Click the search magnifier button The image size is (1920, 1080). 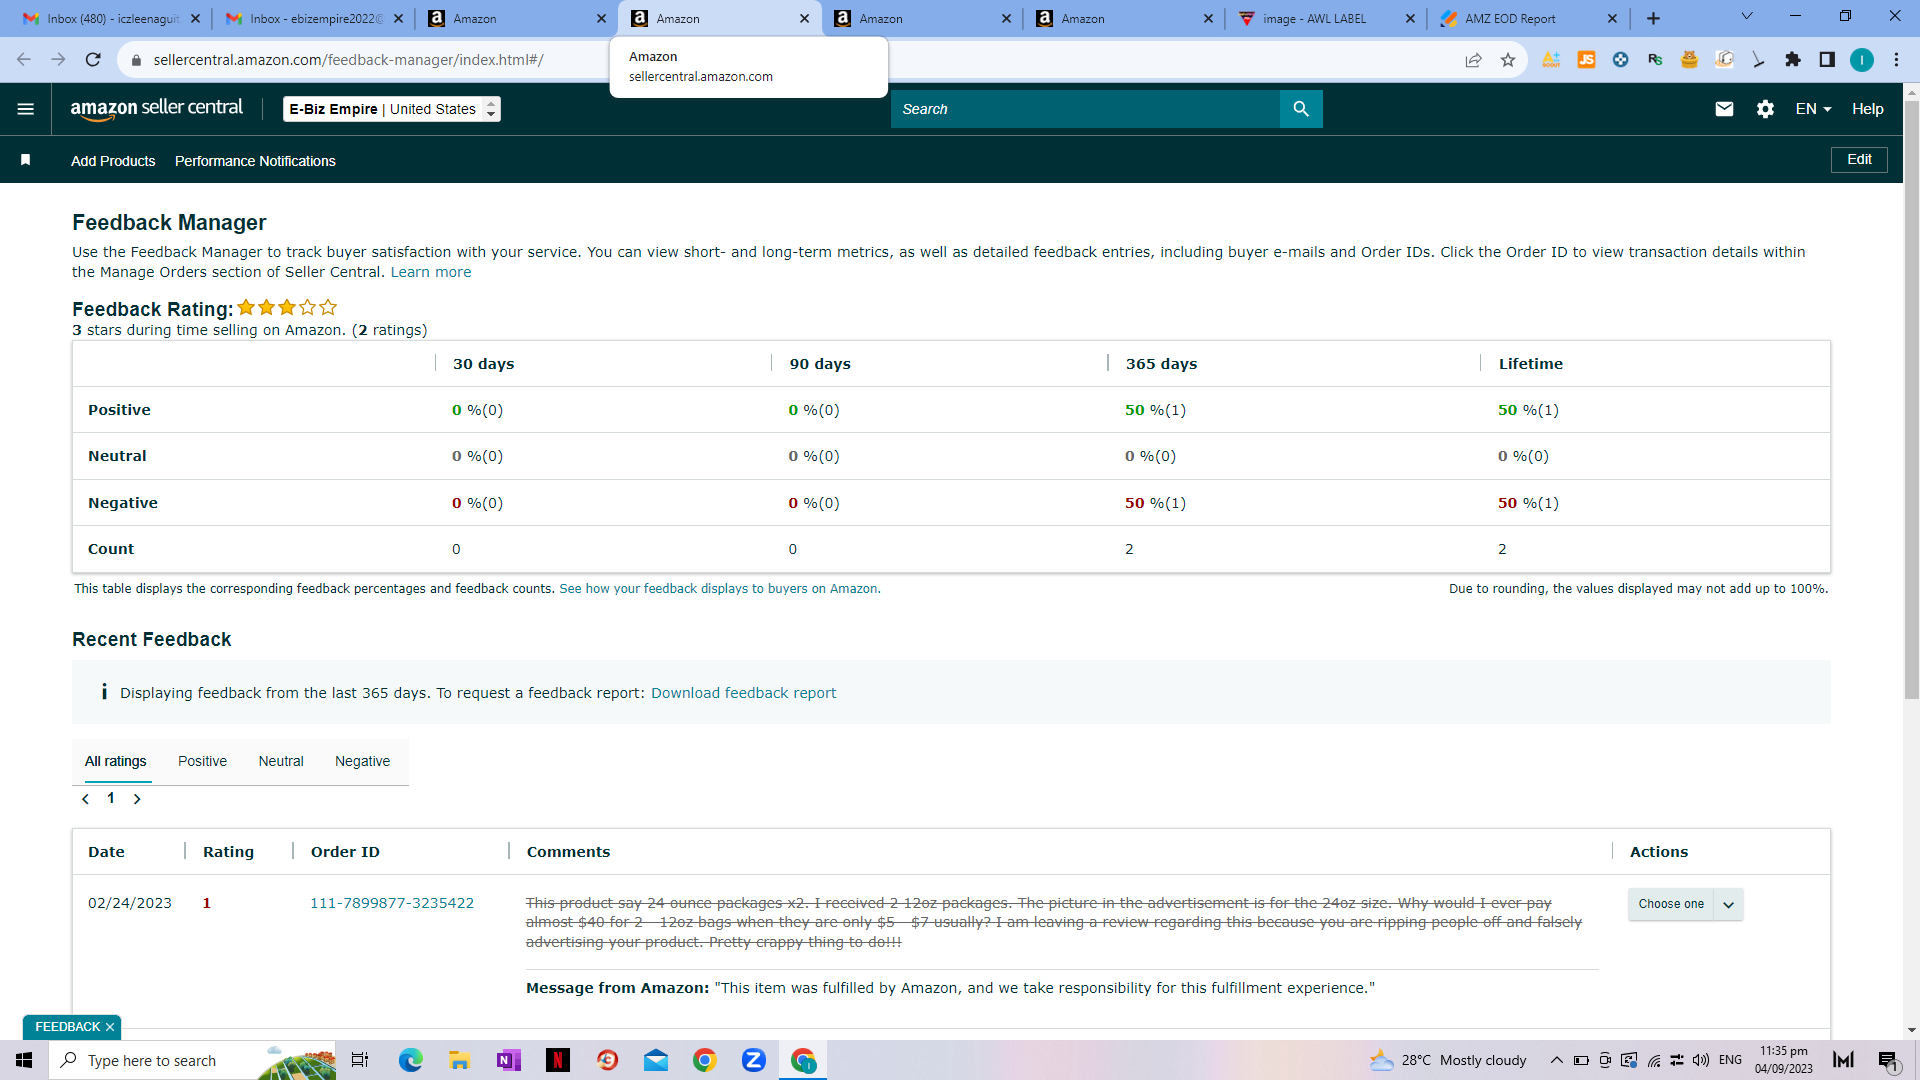(x=1301, y=109)
